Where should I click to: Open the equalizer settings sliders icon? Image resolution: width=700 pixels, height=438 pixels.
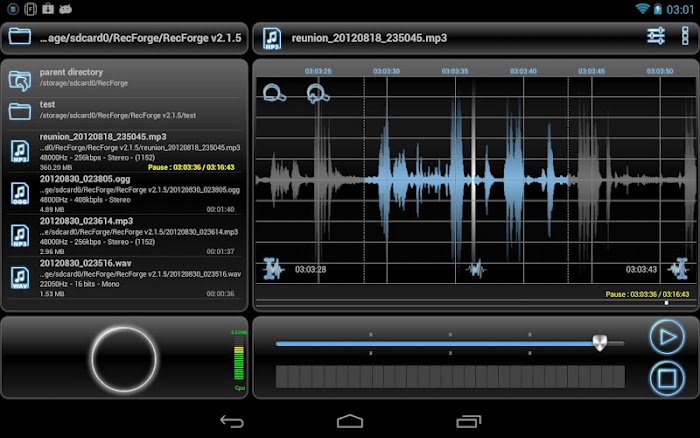point(655,36)
